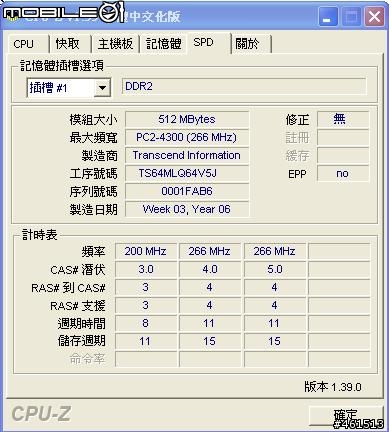Click the 確定 button
This screenshot has width=389, height=432.
pos(346,416)
